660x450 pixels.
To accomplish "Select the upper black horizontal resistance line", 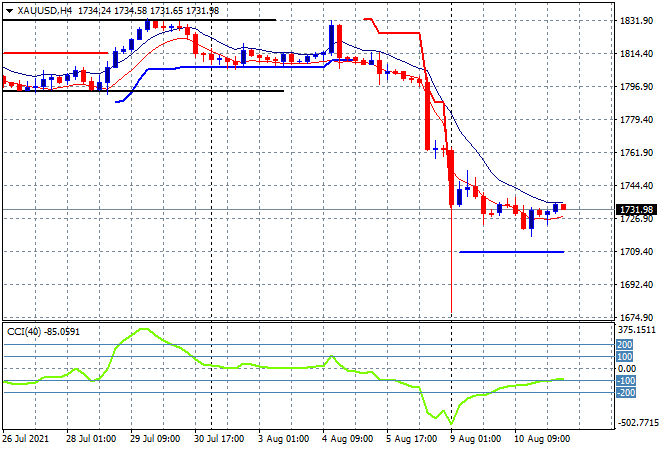I will [139, 20].
